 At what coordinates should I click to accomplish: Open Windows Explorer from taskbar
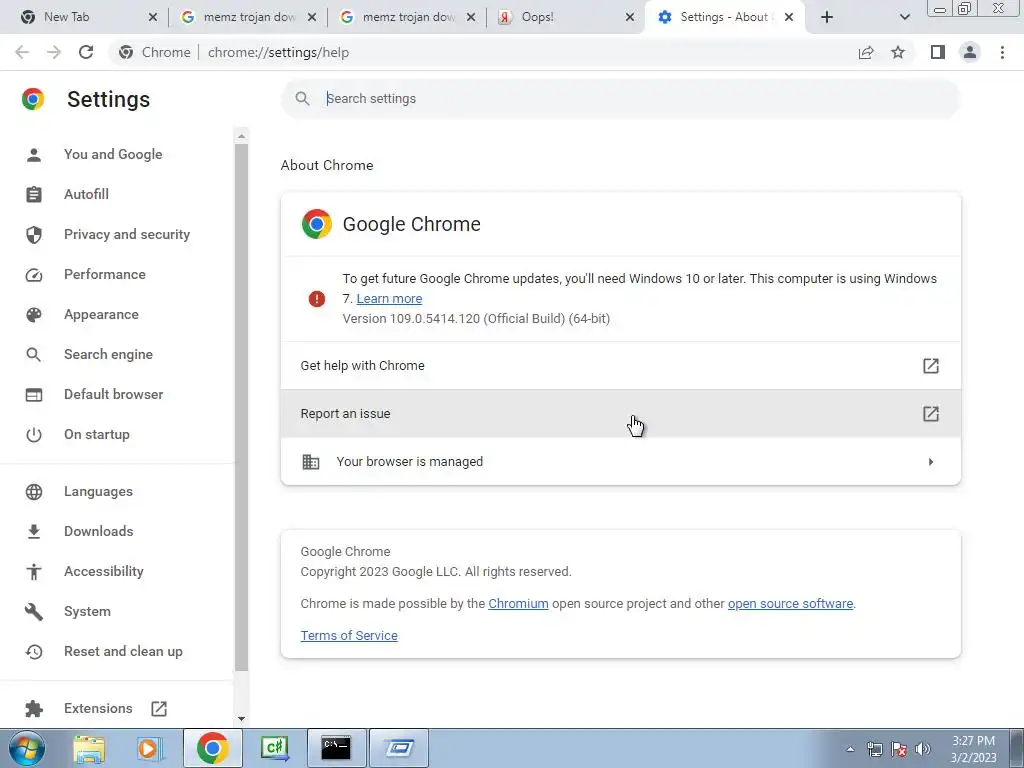pos(89,748)
